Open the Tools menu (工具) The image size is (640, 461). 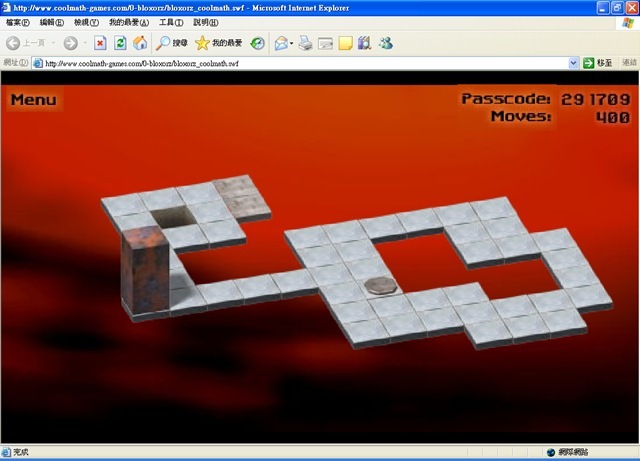pyautogui.click(x=171, y=22)
